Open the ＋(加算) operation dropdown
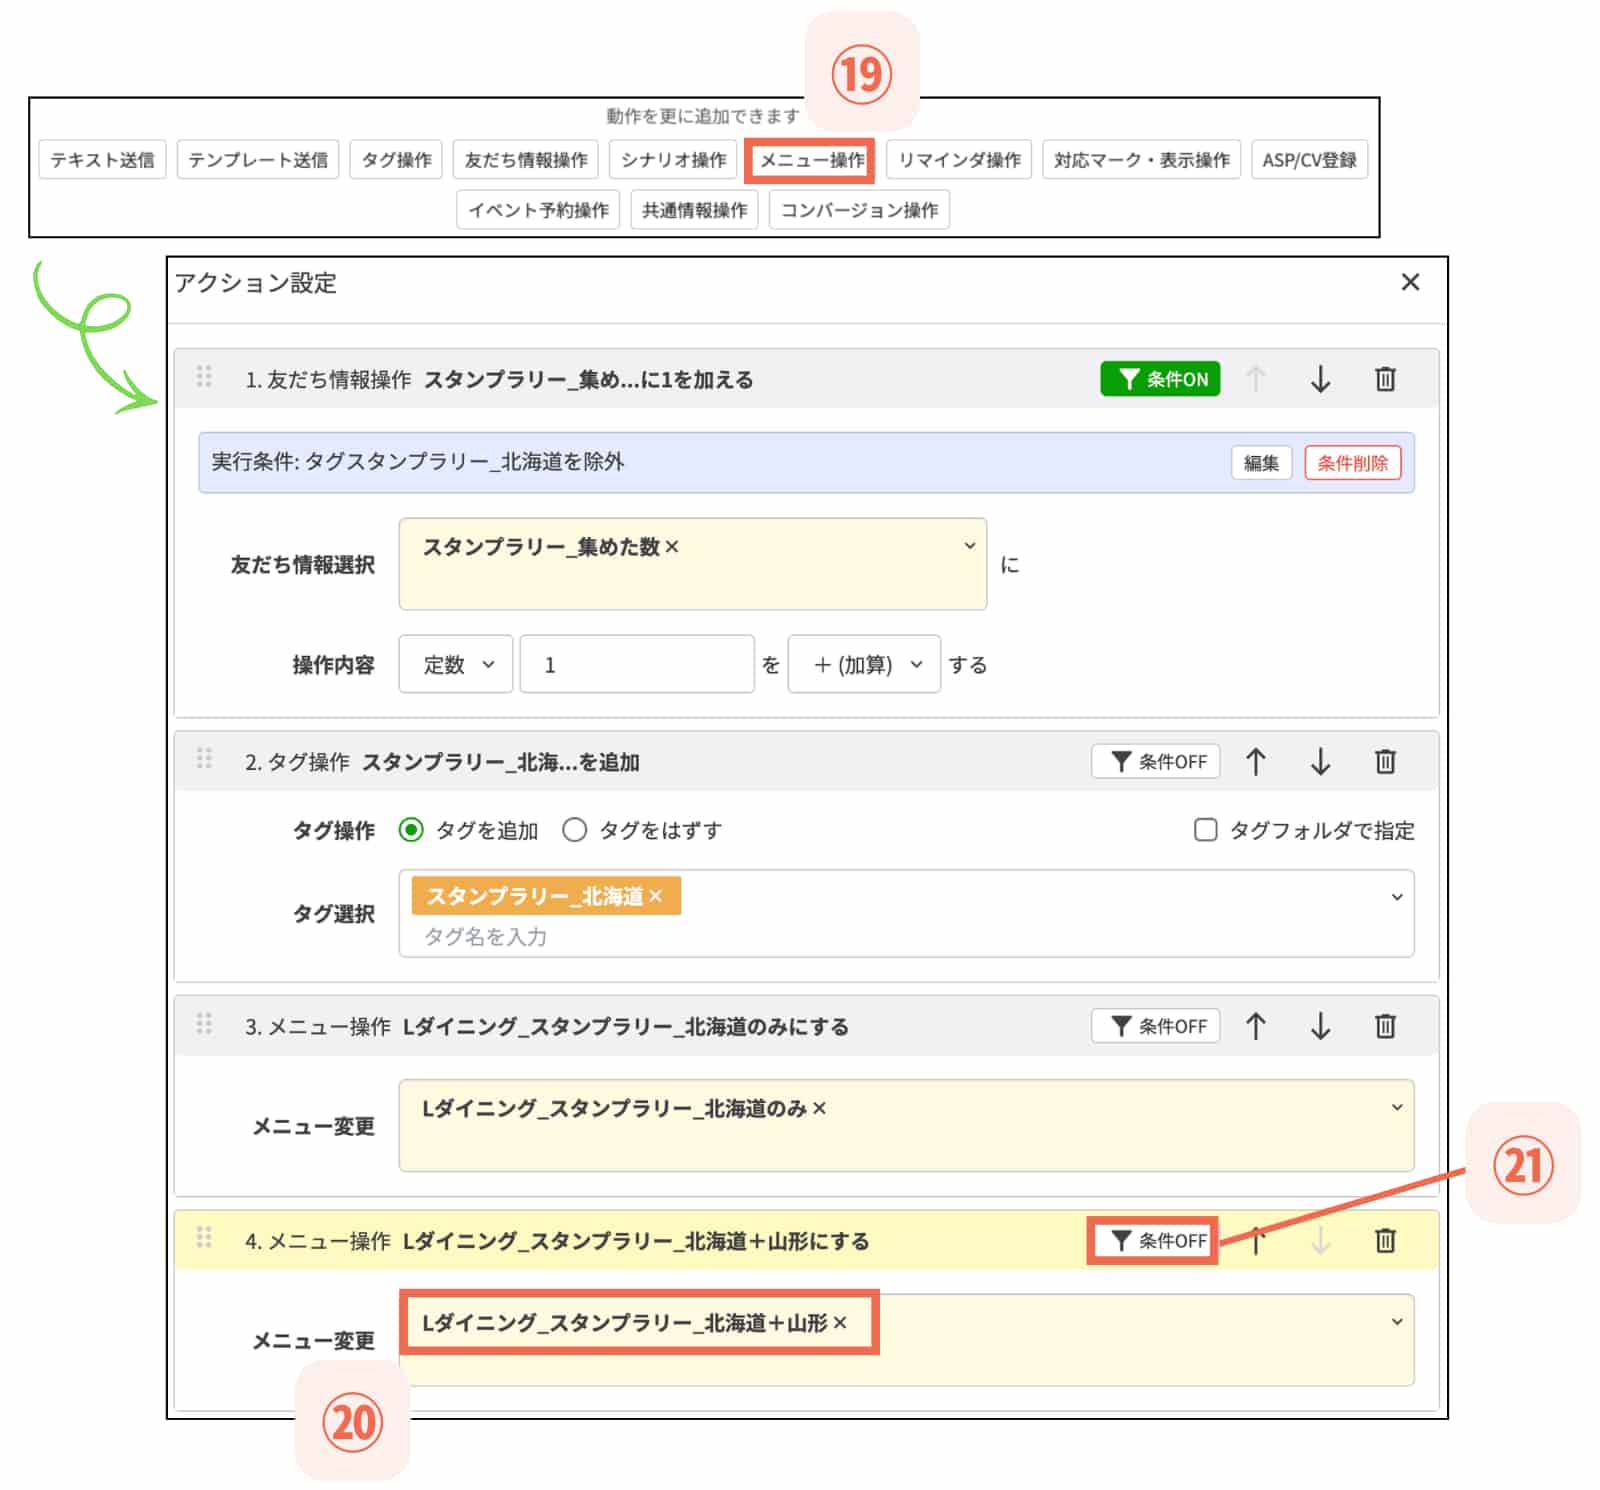This screenshot has height=1490, width=1600. tap(862, 664)
